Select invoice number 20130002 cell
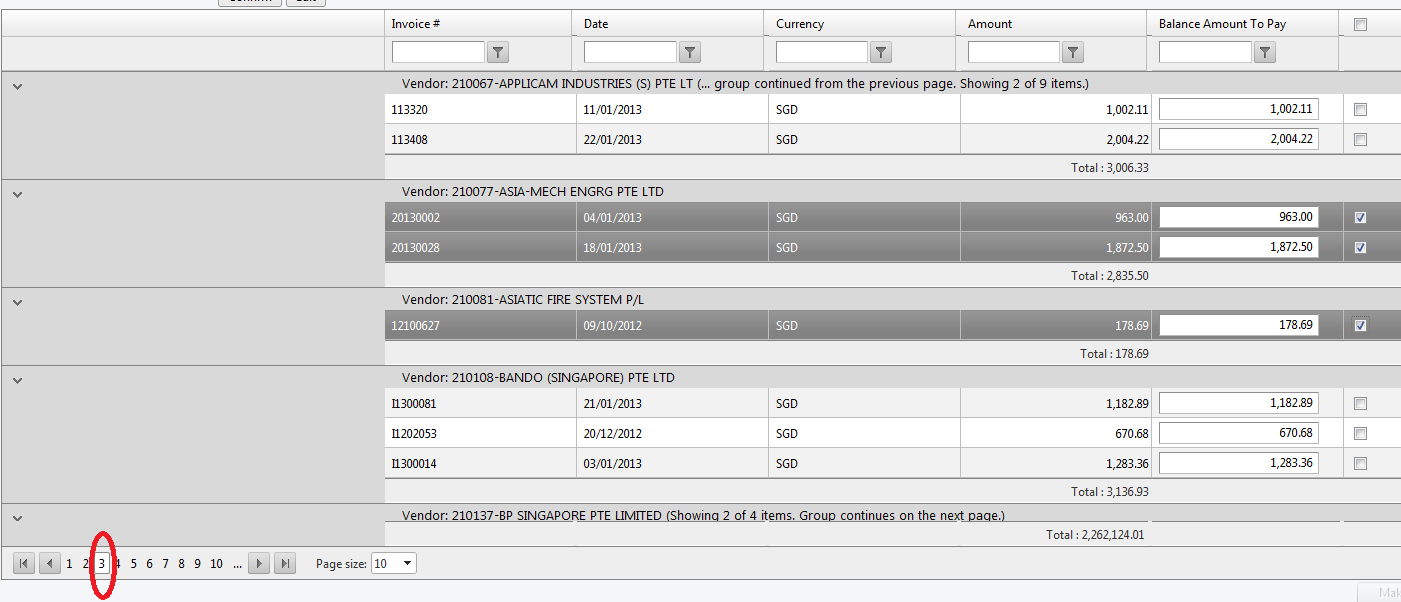This screenshot has width=1401, height=602. tap(480, 217)
